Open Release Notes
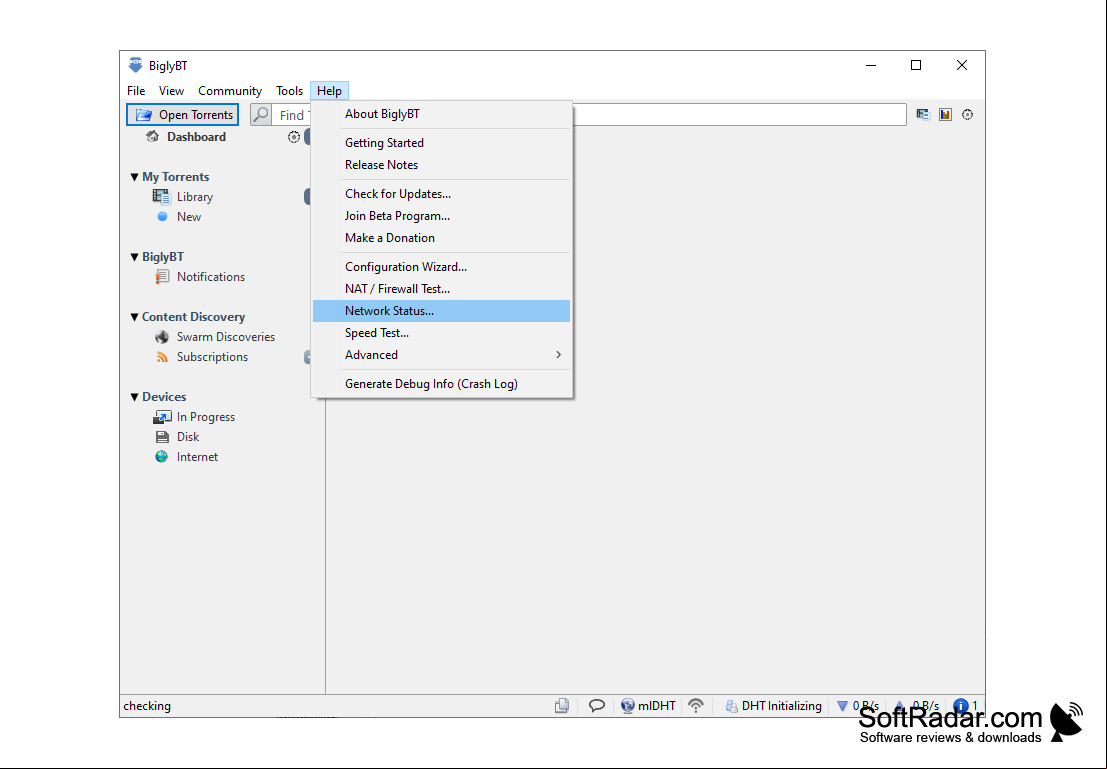This screenshot has width=1107, height=769. click(x=441, y=165)
